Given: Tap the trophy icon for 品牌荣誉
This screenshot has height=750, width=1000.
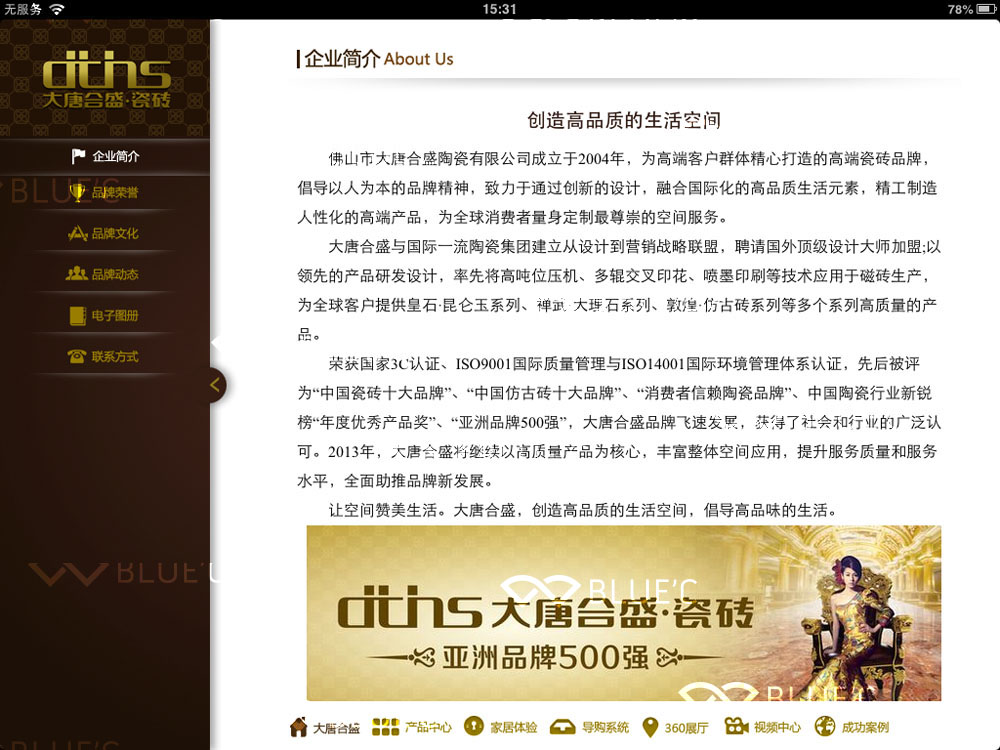Looking at the screenshot, I should [77, 193].
